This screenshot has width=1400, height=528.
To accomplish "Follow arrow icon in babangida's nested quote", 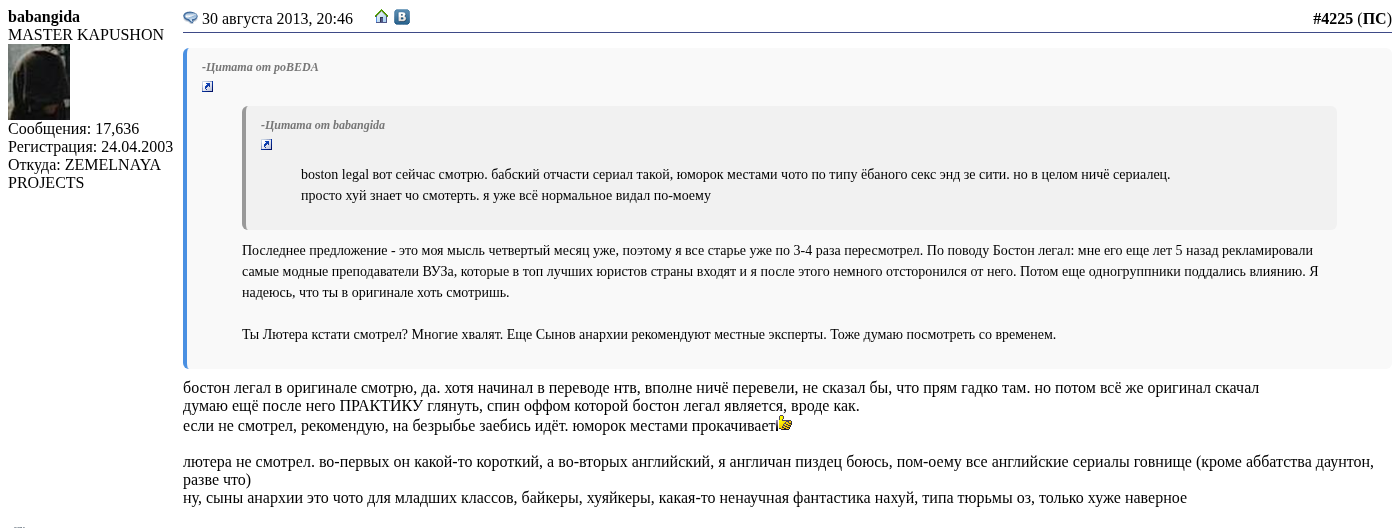I will point(267,145).
